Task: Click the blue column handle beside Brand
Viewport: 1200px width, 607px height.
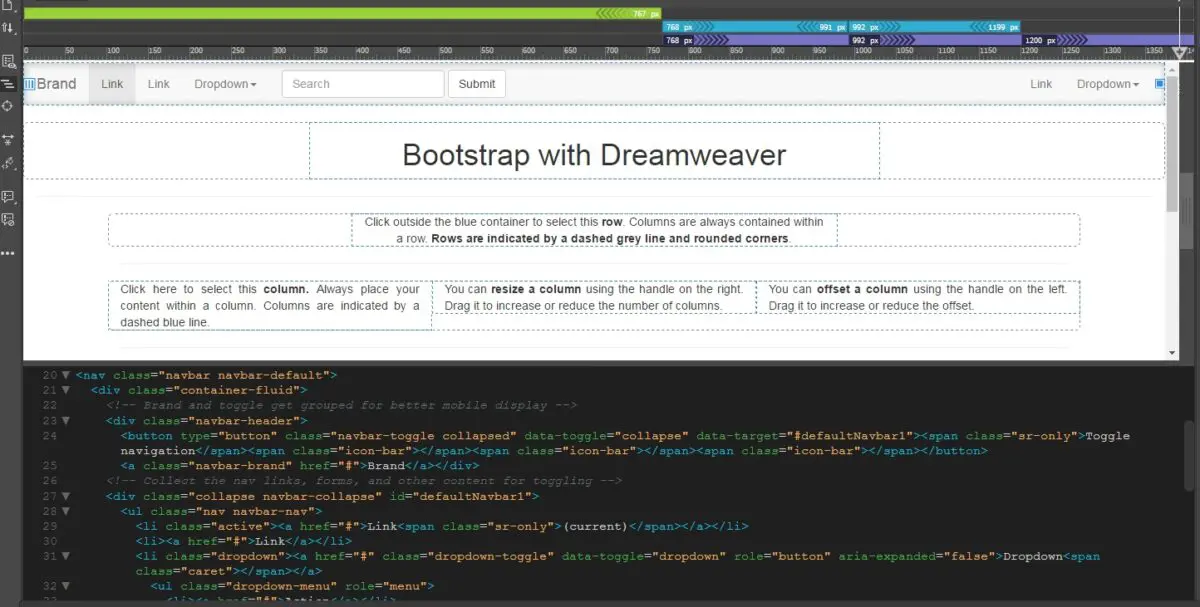Action: click(29, 84)
